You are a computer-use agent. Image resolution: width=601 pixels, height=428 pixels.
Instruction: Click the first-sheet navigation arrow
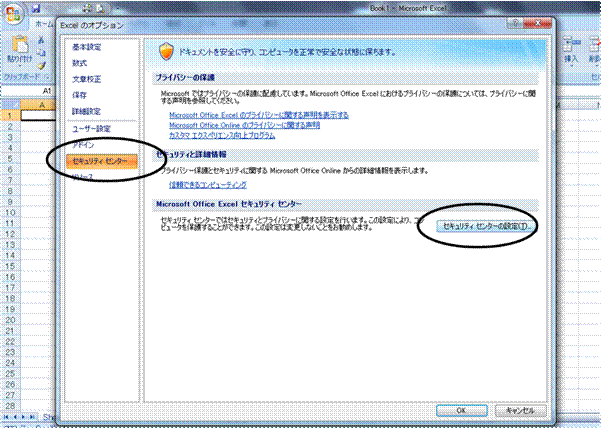tap(7, 417)
